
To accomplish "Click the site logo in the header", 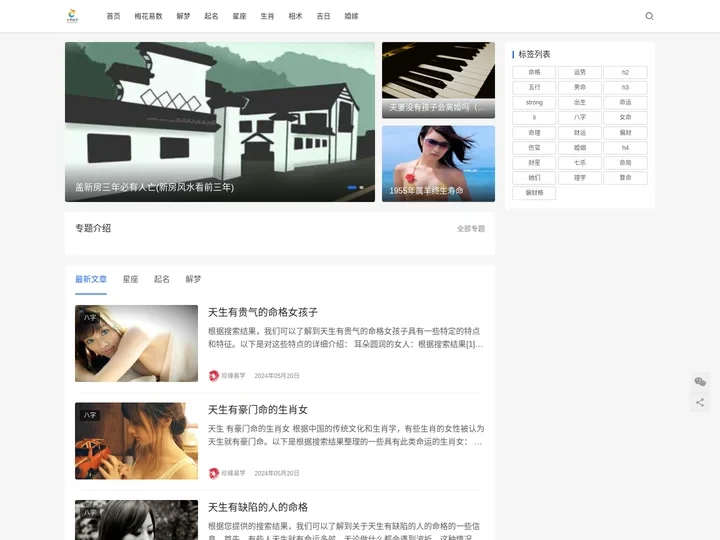I will [73, 16].
